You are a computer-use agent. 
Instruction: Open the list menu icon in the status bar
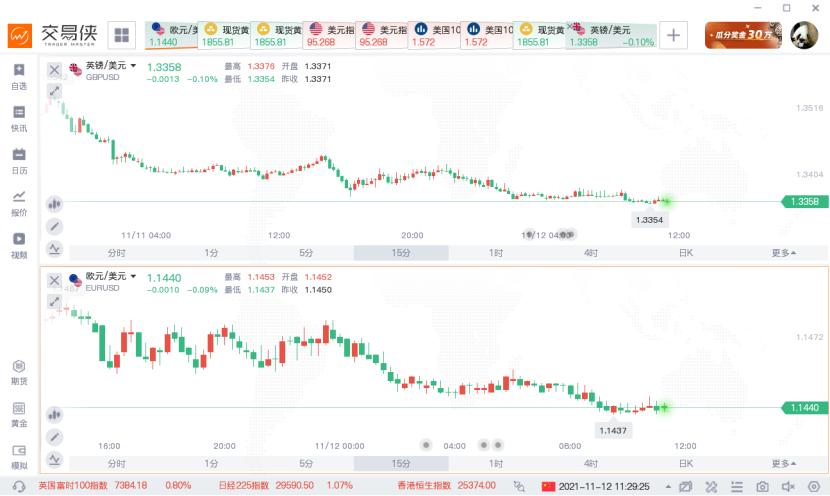[736, 486]
